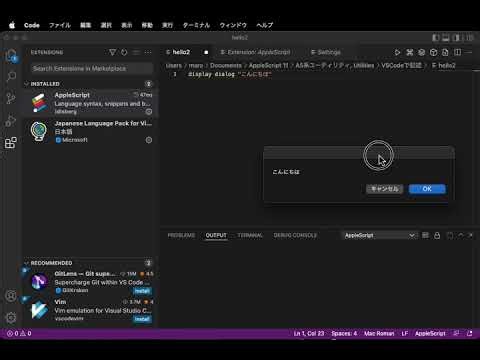The width and height of the screenshot is (480, 360).
Task: Open Run and Debug view in activity bar
Action: [x=11, y=121]
